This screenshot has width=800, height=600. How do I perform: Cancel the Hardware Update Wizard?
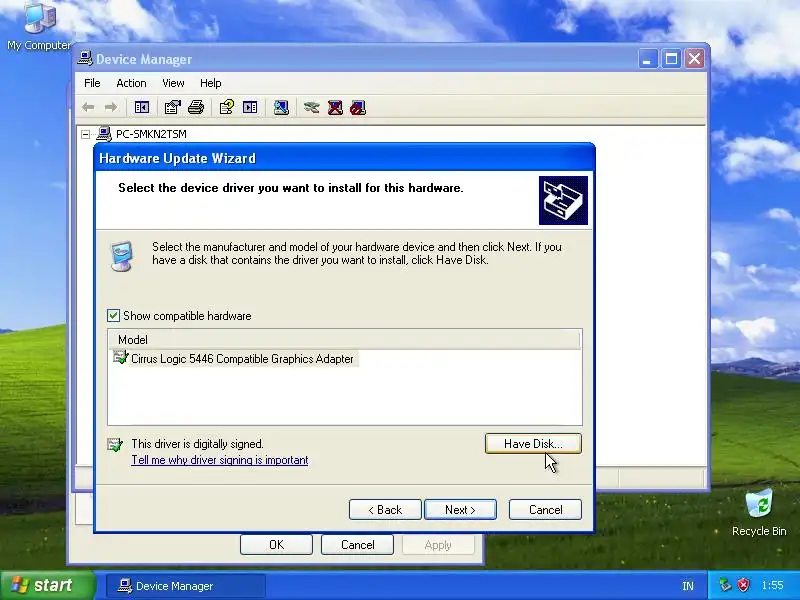(x=545, y=510)
